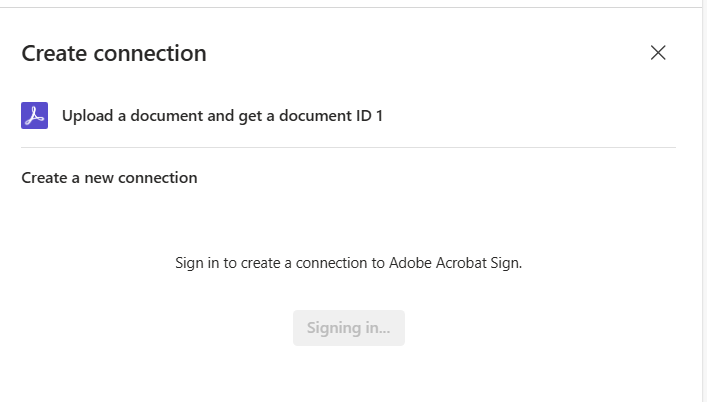The width and height of the screenshot is (707, 402).
Task: Click the divider line under the action title
Action: tap(349, 147)
